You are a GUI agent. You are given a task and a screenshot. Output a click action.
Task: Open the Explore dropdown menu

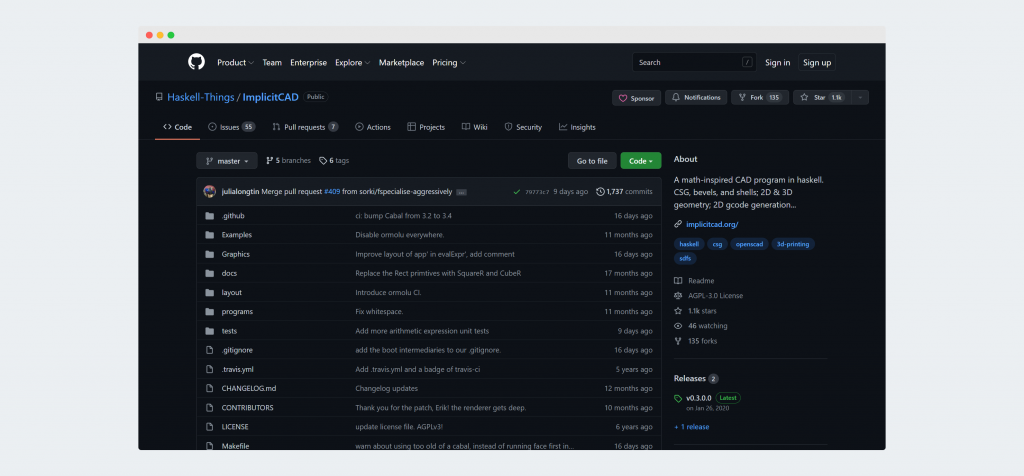[353, 63]
